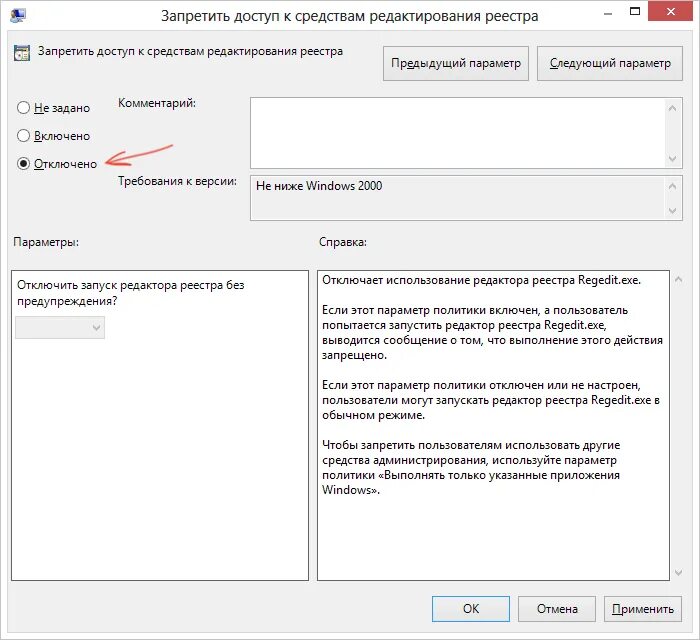Viewport: 700px width, 640px height.
Task: Confirm with the OK button
Action: click(x=471, y=609)
